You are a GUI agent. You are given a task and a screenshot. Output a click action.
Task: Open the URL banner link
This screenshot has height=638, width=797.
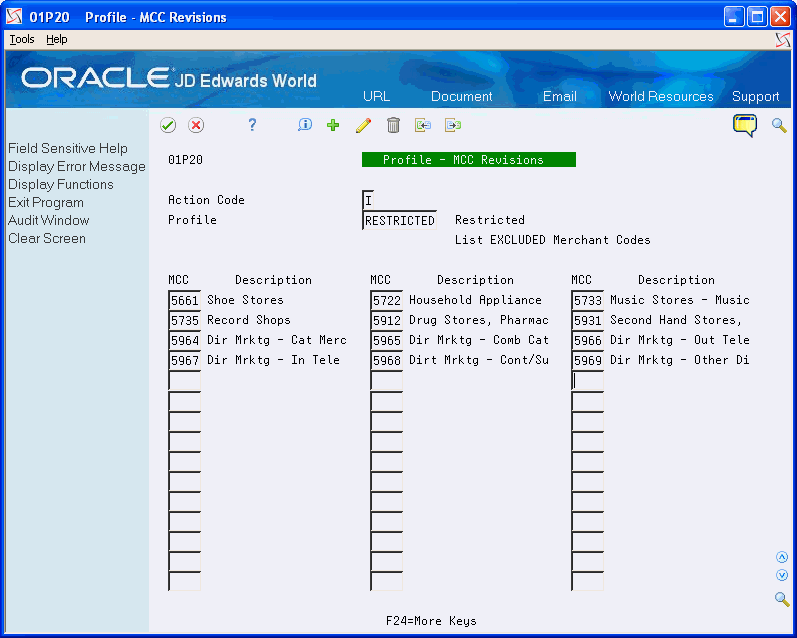pyautogui.click(x=377, y=96)
